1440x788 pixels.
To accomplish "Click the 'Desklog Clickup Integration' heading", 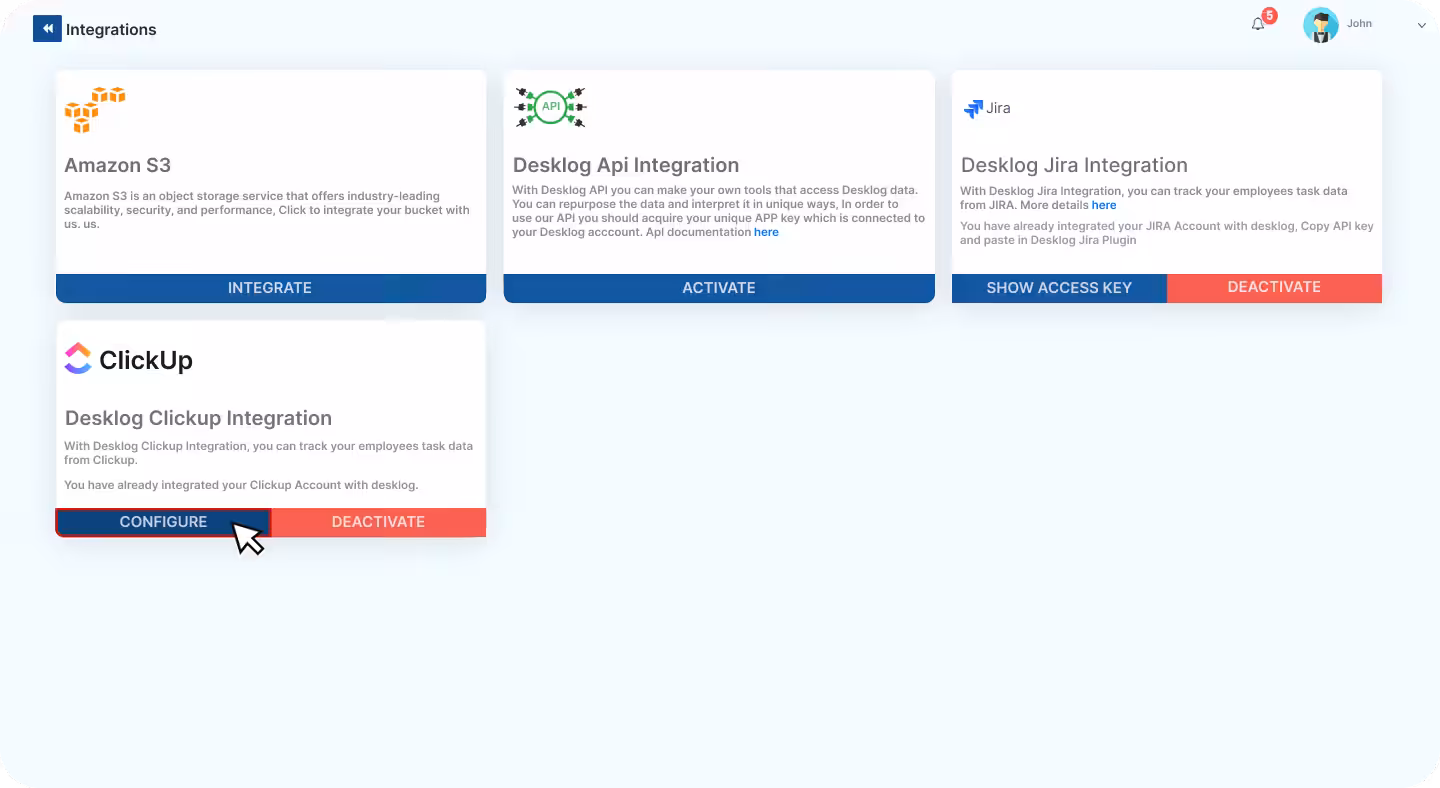I will [x=198, y=418].
